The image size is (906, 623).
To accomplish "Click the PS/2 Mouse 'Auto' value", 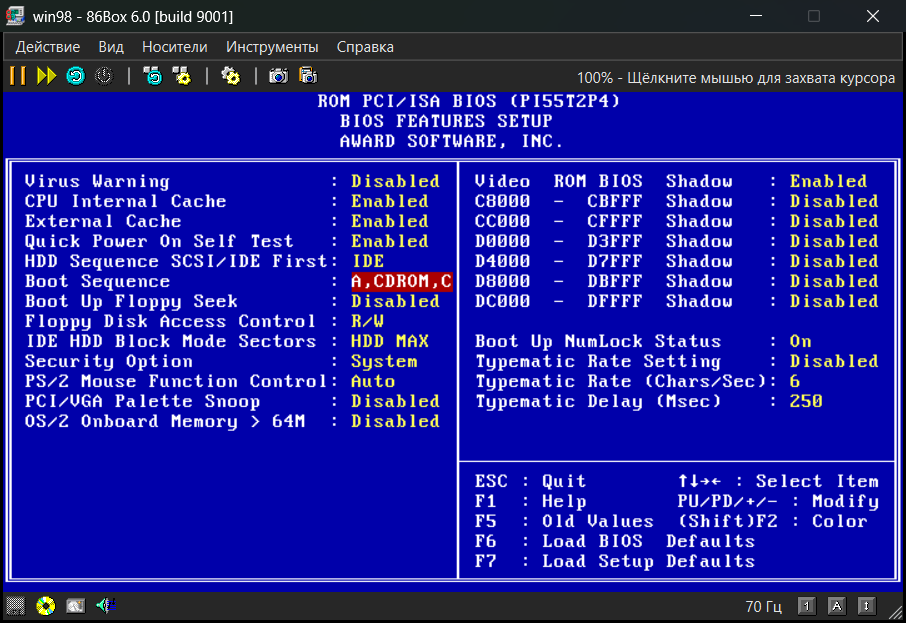I will tap(373, 381).
